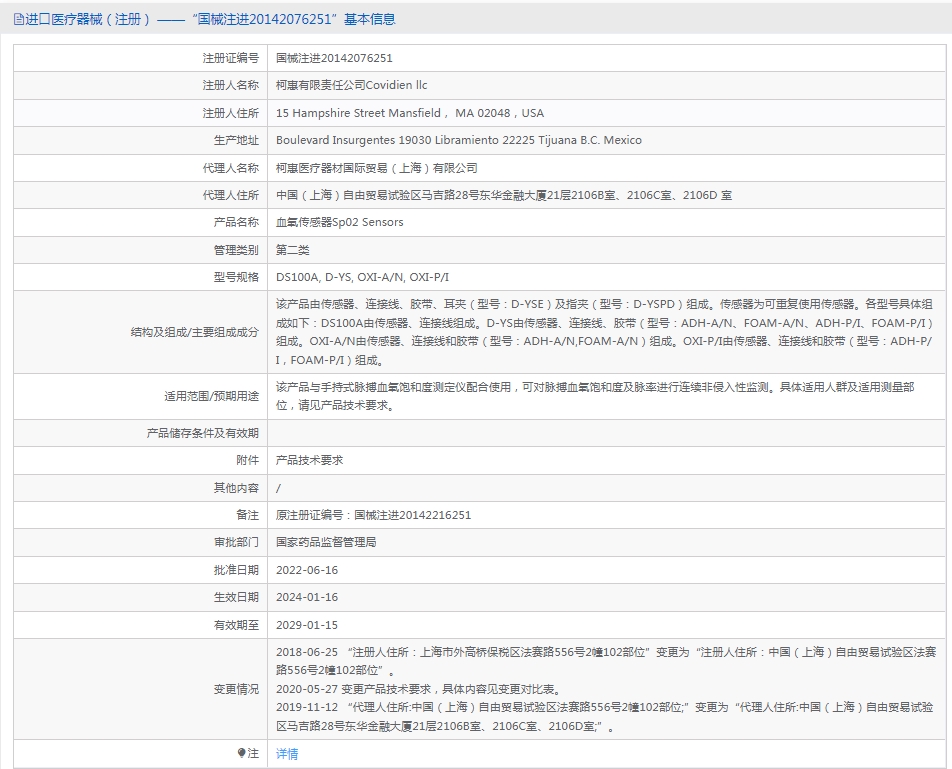
Task: Select approving department 国家药品监督管理局
Action: [326, 542]
